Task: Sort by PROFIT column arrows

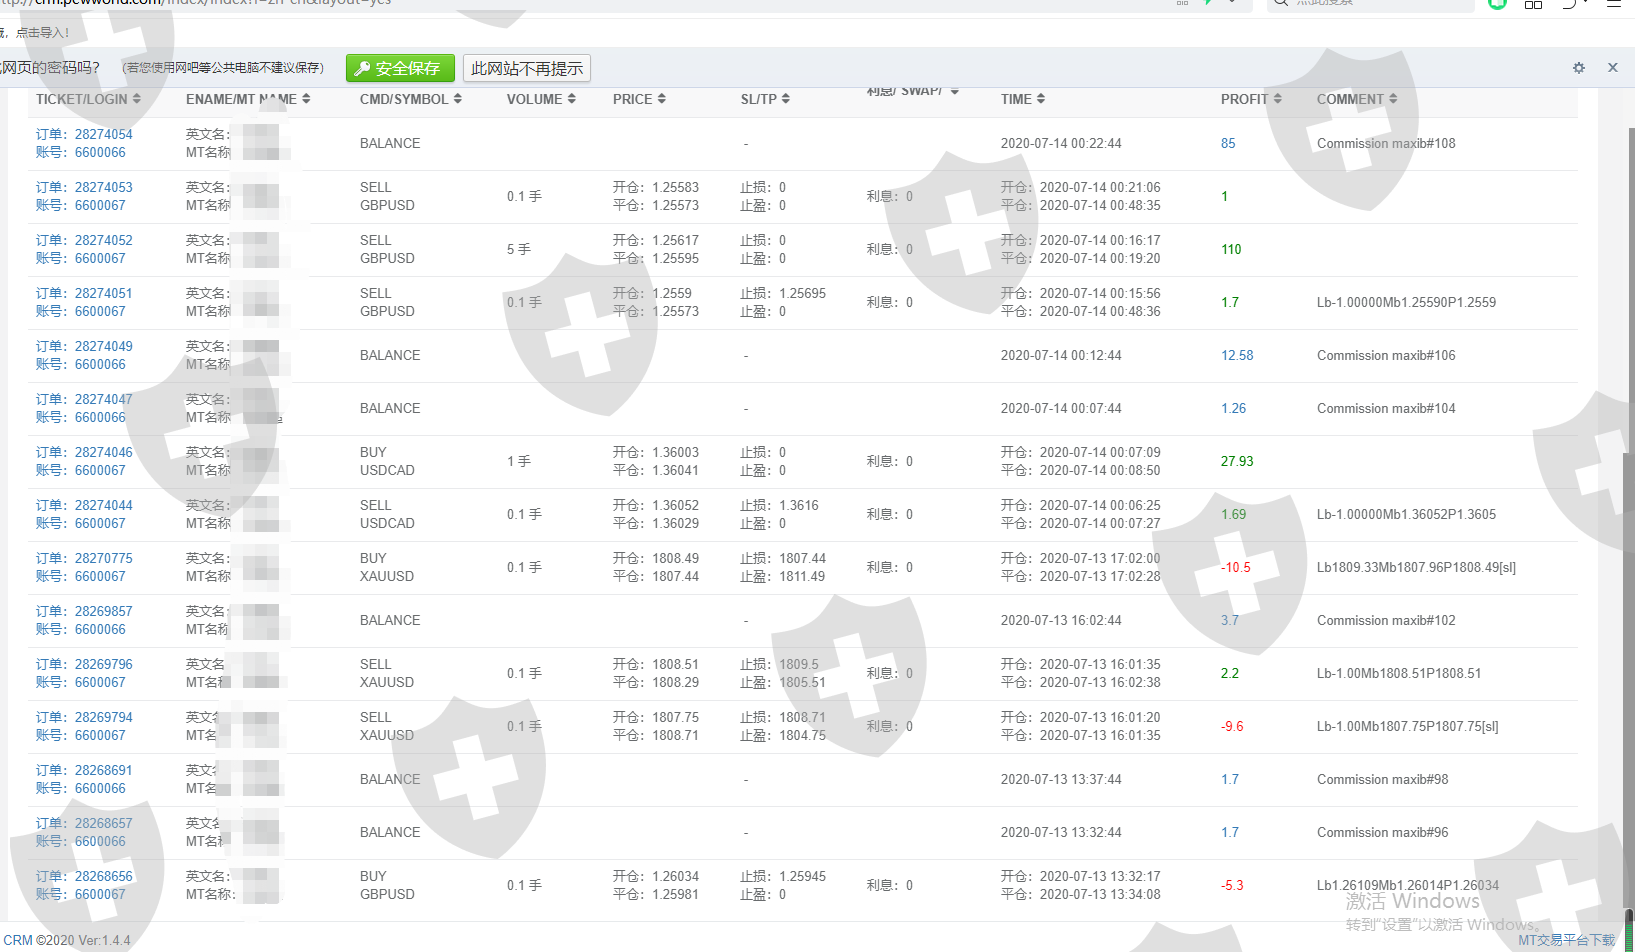Action: coord(1277,99)
